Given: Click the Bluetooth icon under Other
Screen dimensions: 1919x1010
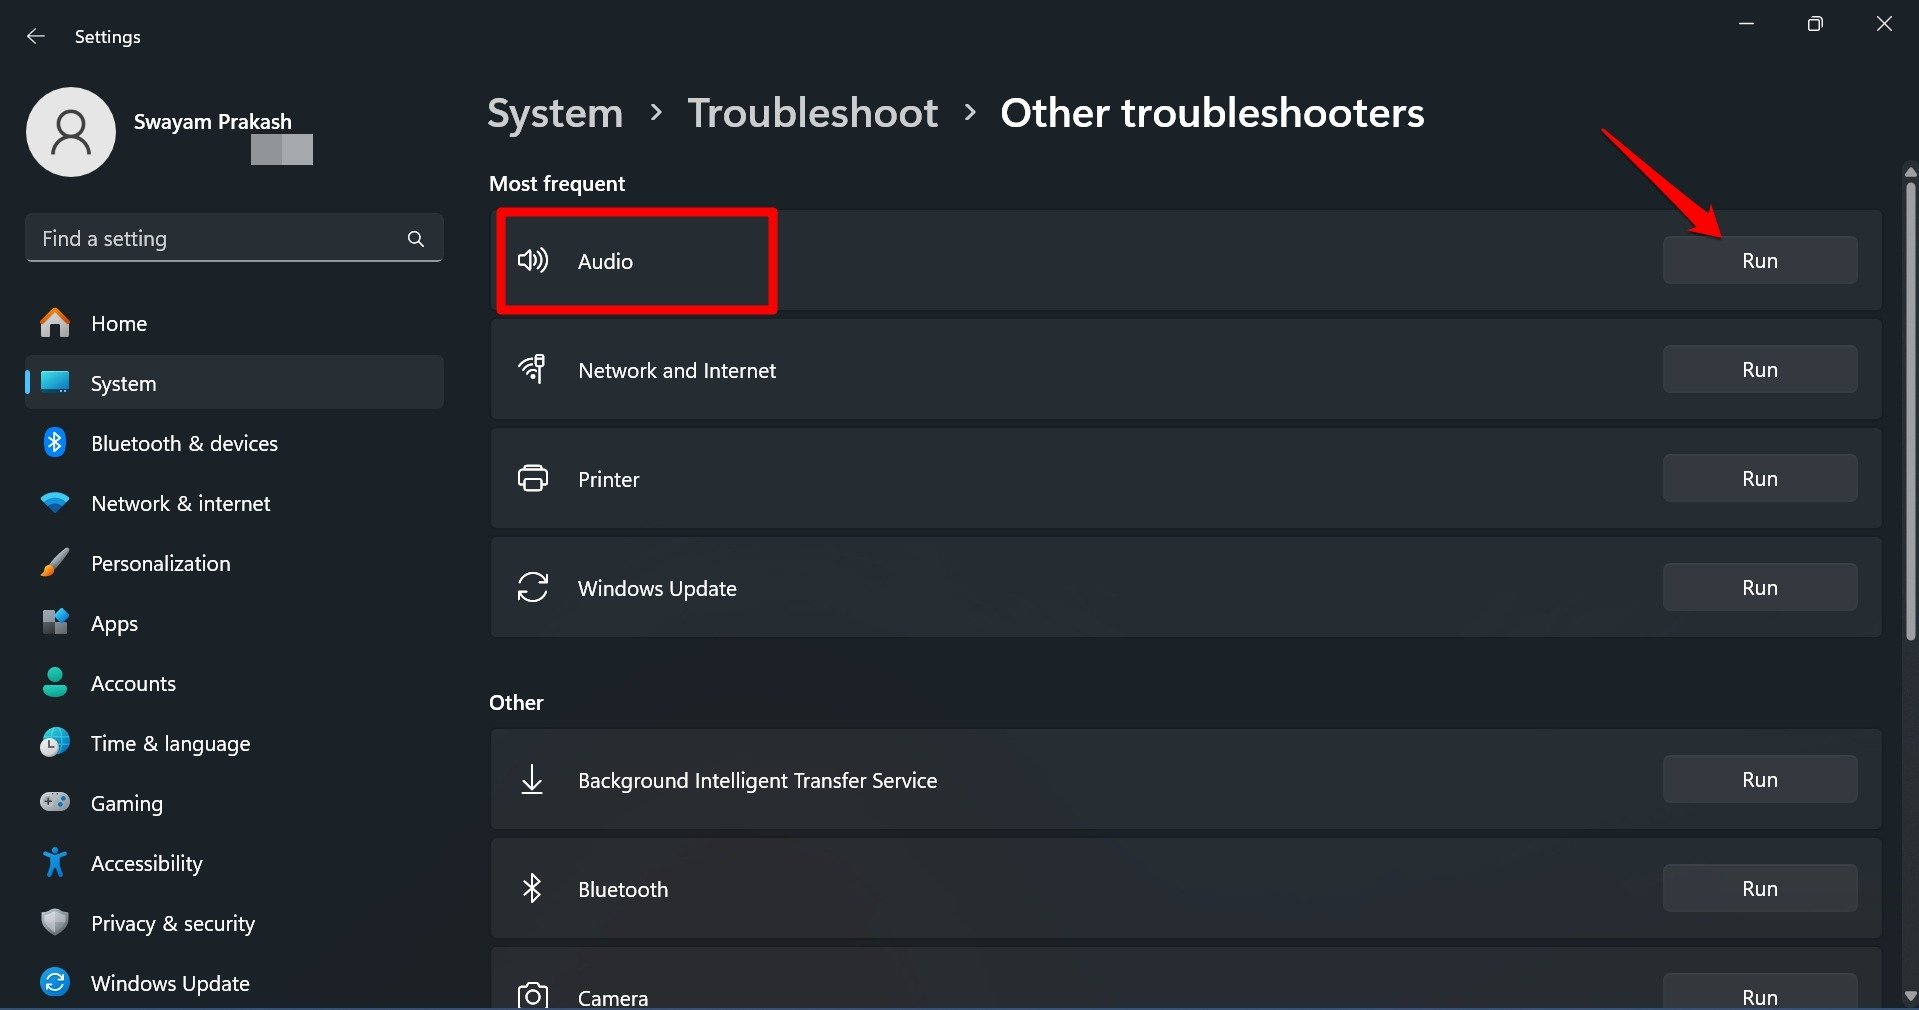Looking at the screenshot, I should 533,888.
